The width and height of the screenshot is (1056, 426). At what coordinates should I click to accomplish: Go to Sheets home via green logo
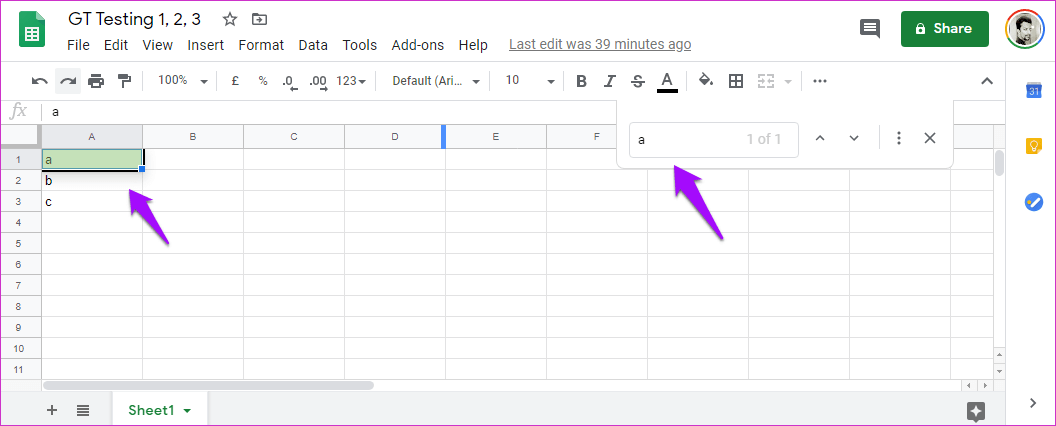coord(32,29)
